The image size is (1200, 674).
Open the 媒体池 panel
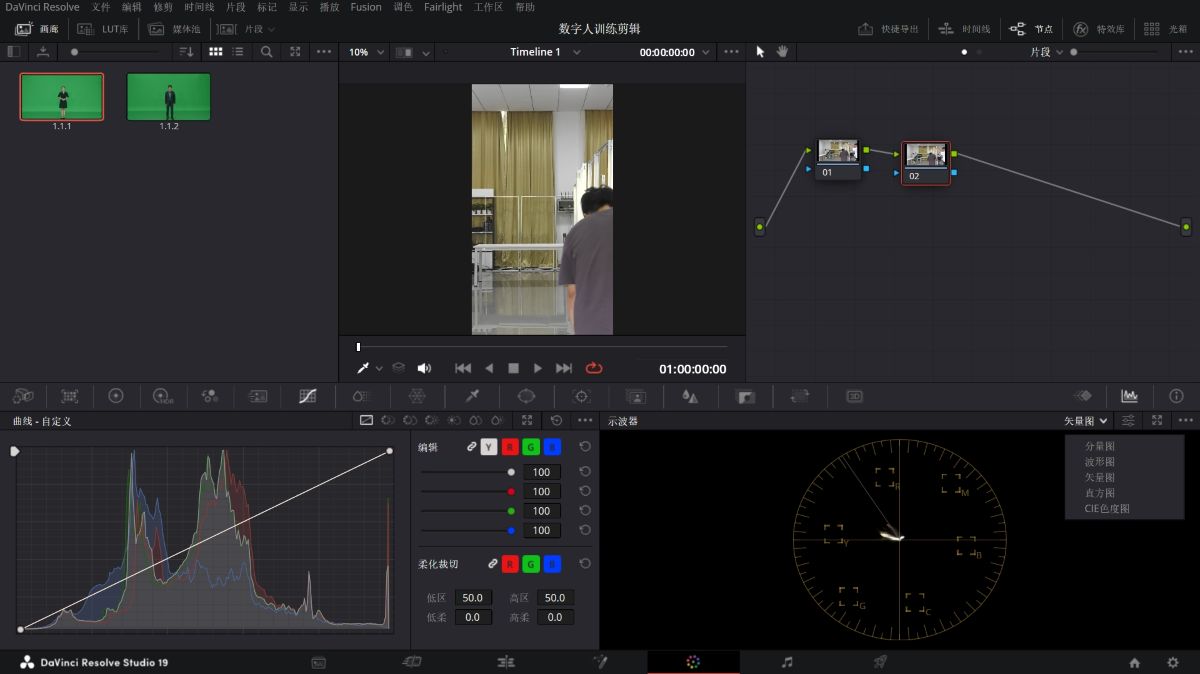click(x=173, y=29)
